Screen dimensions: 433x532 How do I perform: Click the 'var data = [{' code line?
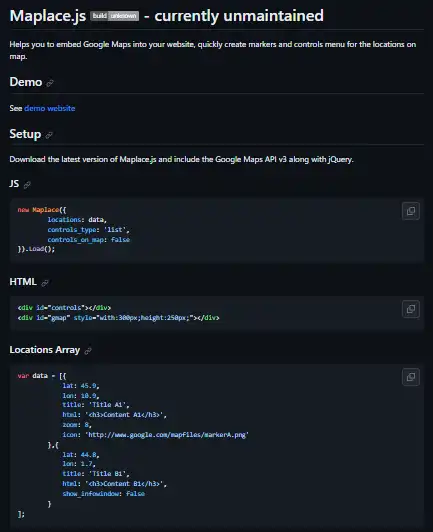point(42,376)
